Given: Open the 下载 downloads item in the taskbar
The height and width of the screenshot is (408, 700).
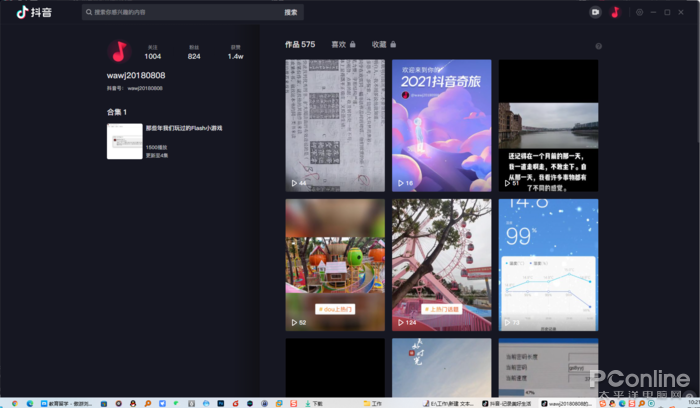Looking at the screenshot, I should (x=314, y=403).
